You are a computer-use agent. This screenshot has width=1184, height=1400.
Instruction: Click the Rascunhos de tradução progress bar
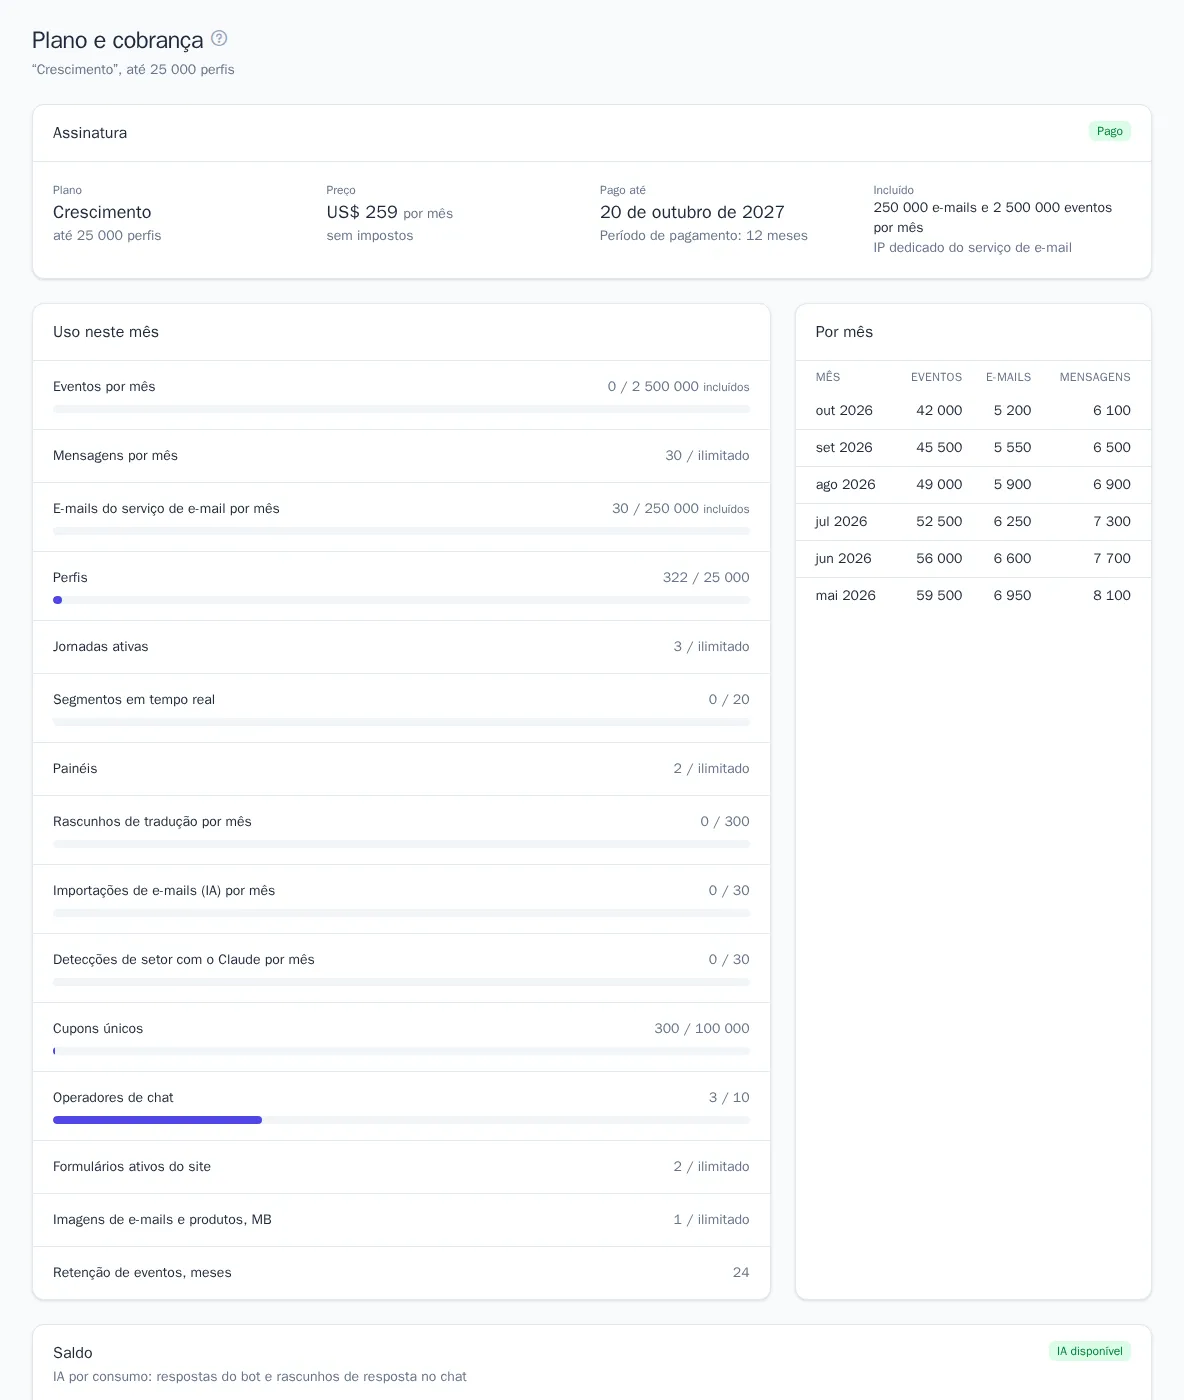[401, 844]
